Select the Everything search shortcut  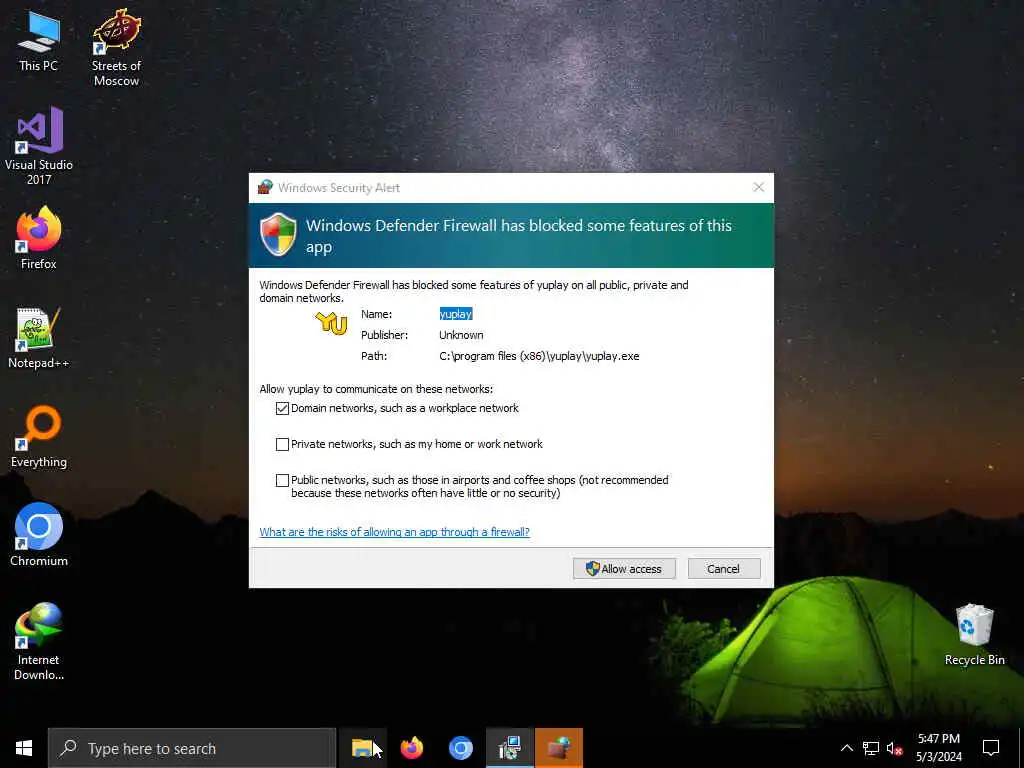[x=39, y=437]
